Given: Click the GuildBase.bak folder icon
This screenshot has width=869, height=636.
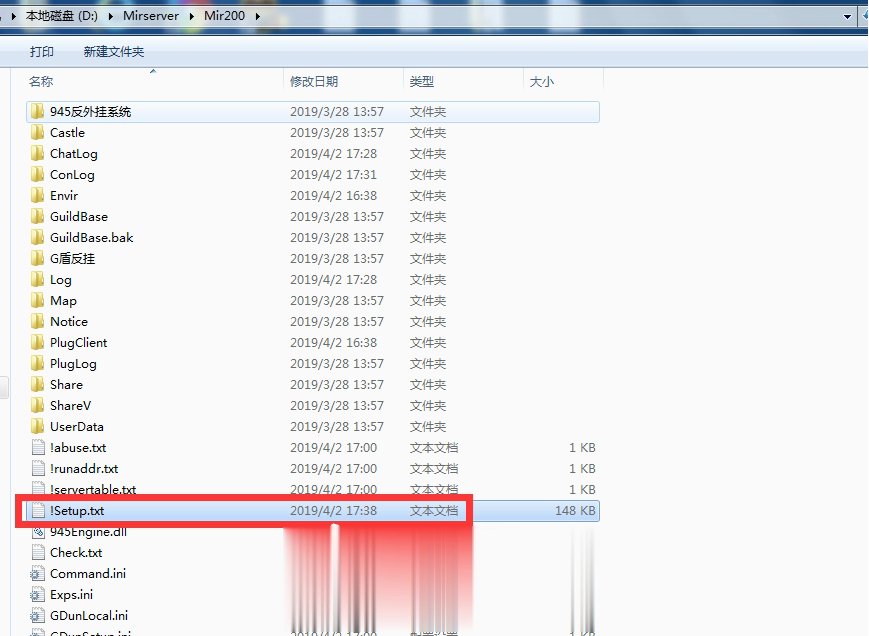Looking at the screenshot, I should coord(37,238).
